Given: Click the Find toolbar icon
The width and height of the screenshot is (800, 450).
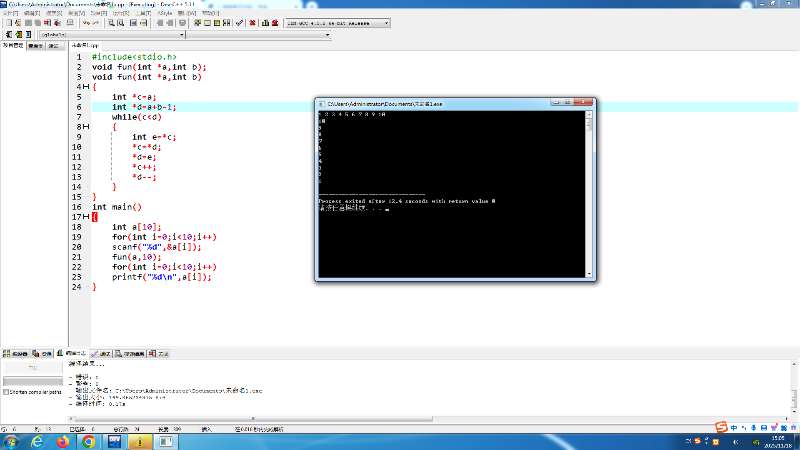Looking at the screenshot, I should pyautogui.click(x=111, y=23).
